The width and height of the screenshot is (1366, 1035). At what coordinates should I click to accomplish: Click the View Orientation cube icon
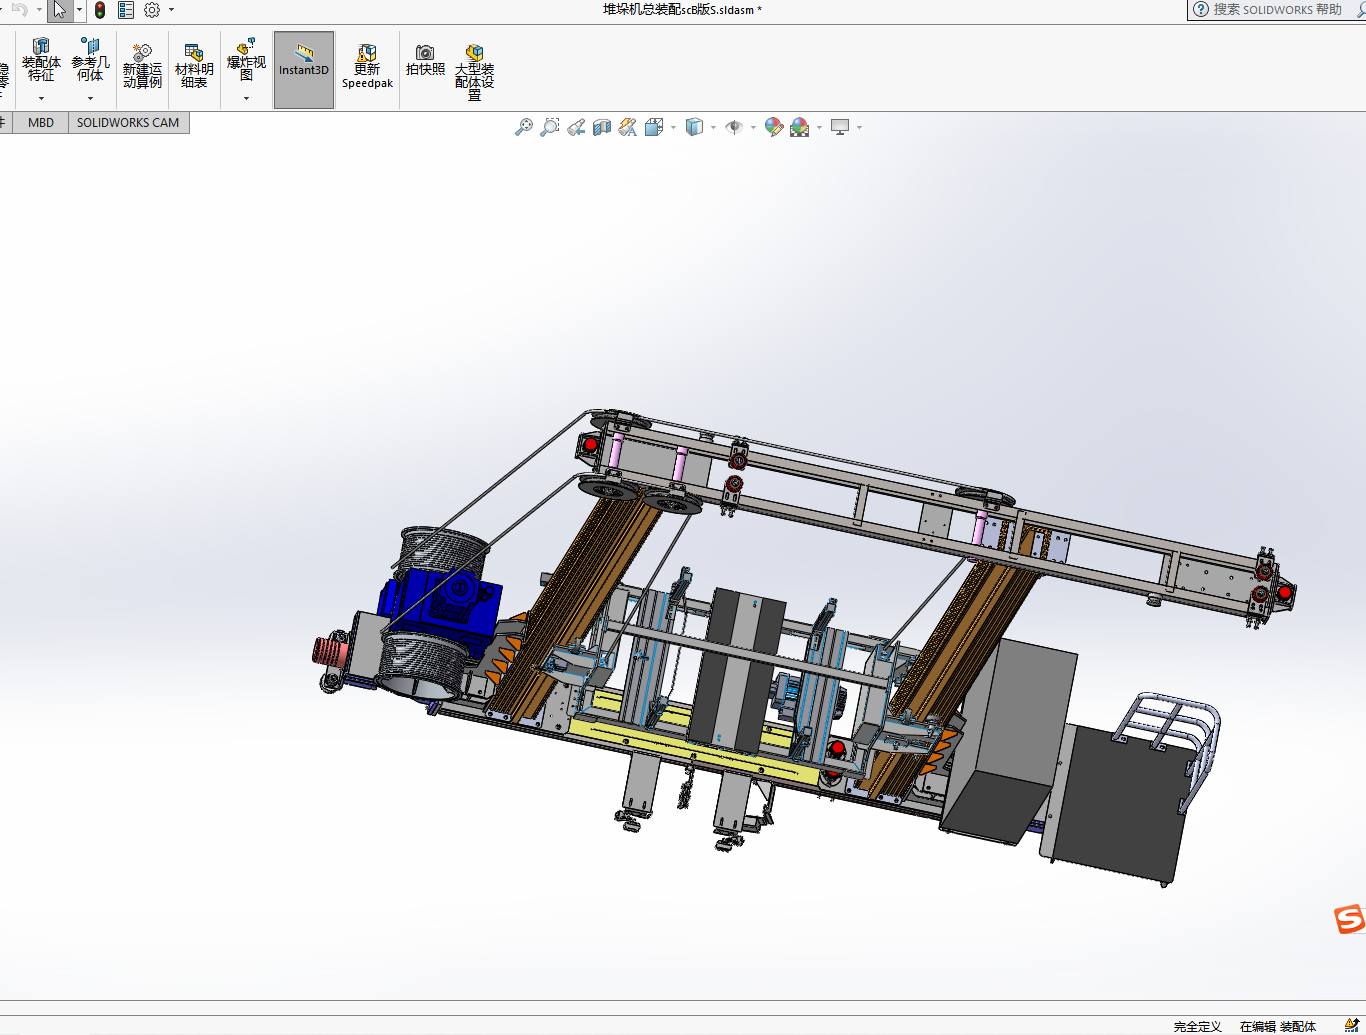click(654, 127)
